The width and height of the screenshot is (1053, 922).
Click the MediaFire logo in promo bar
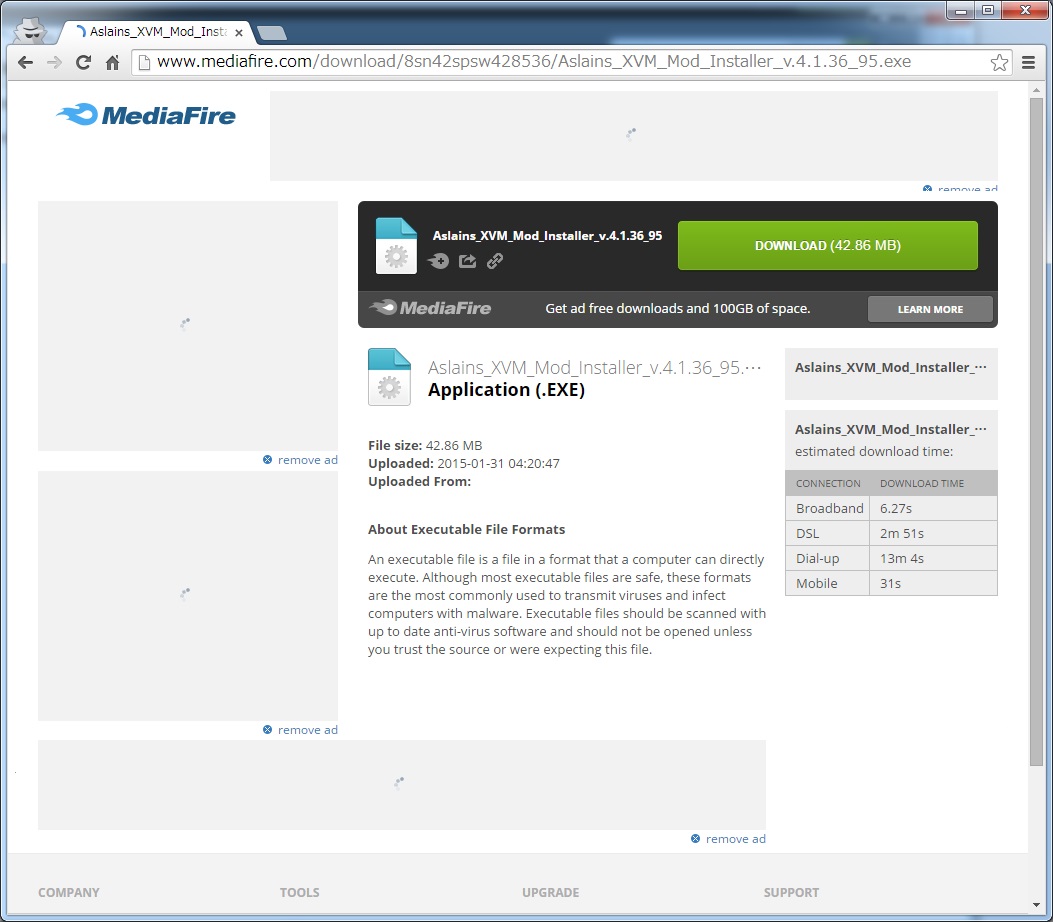pyautogui.click(x=430, y=308)
